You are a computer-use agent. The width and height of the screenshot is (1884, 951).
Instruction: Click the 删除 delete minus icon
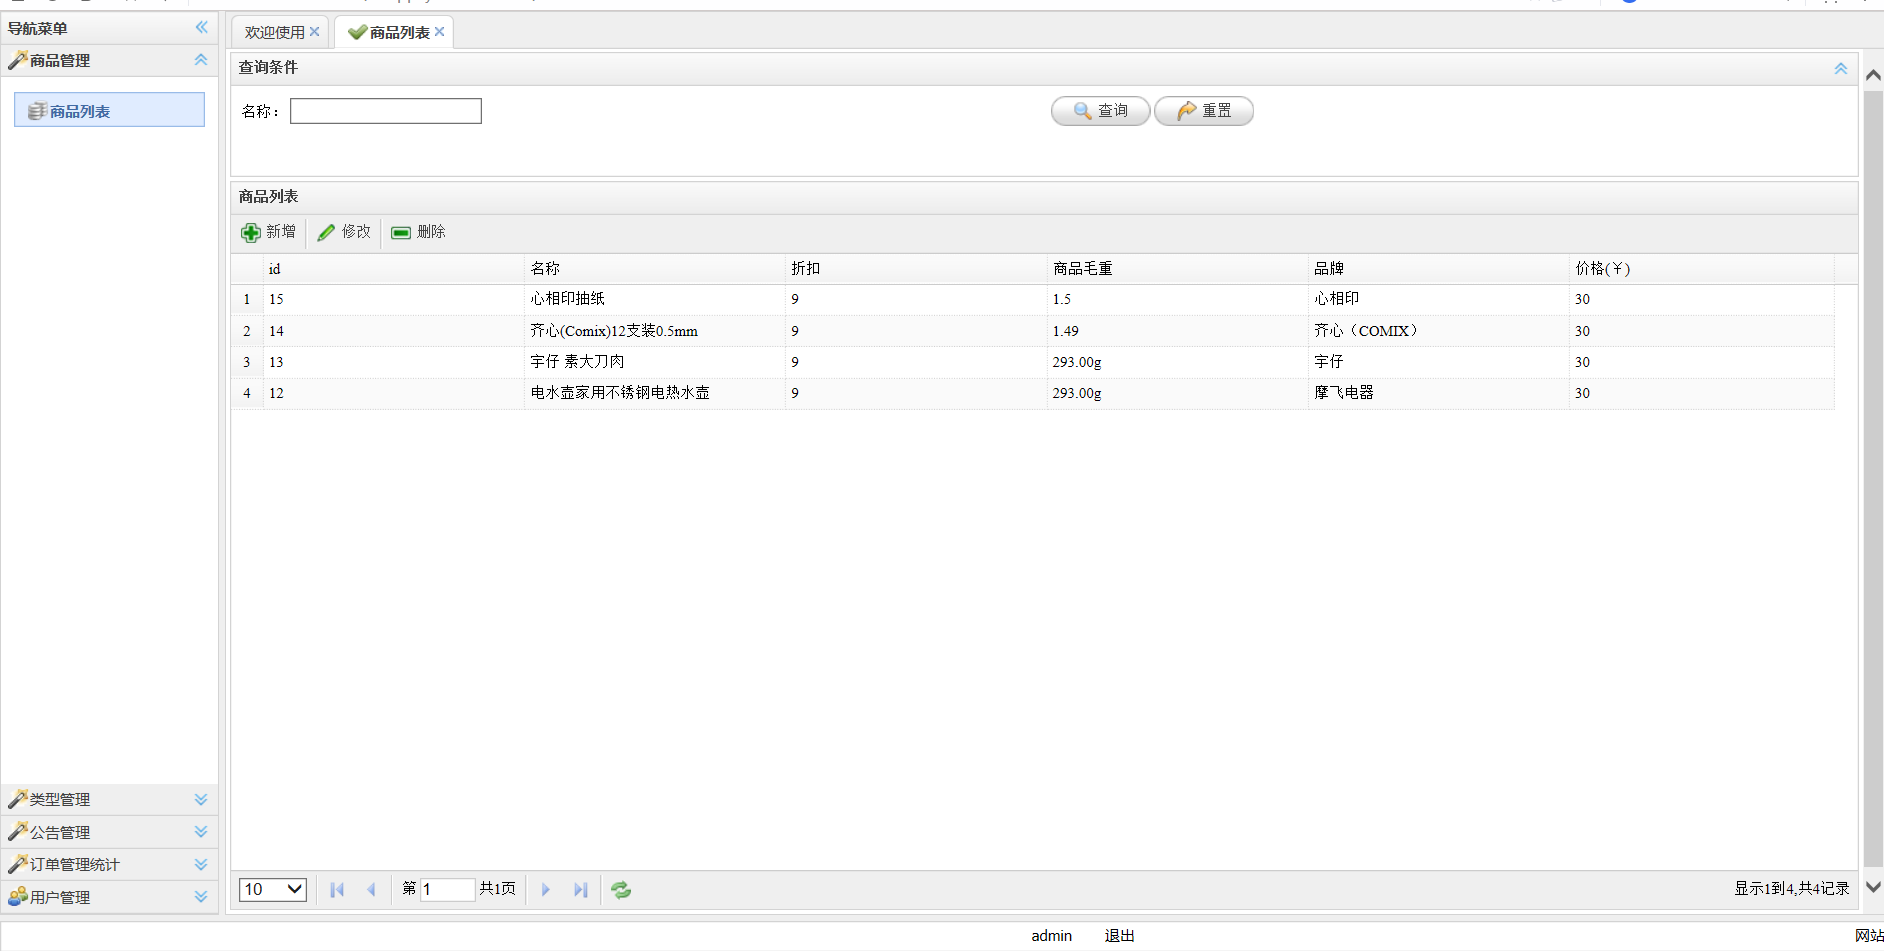[x=401, y=233]
